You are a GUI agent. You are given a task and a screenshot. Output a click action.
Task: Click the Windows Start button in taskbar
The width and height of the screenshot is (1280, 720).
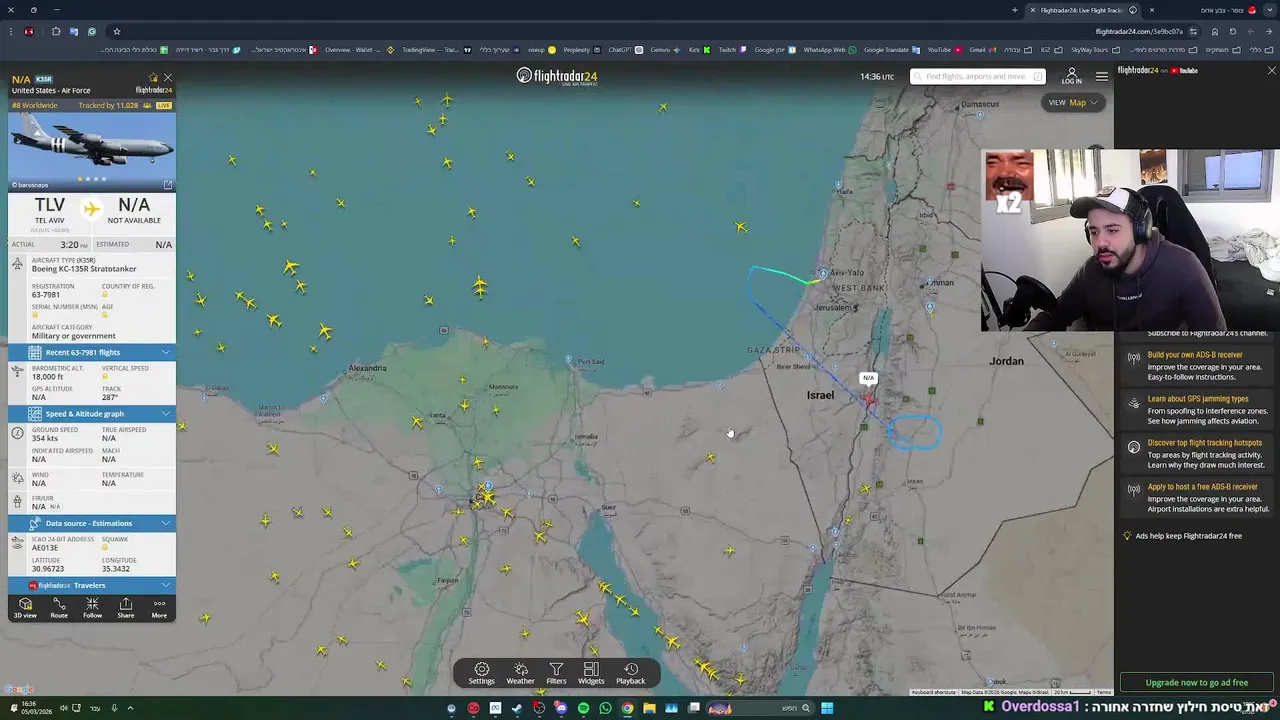(x=827, y=708)
